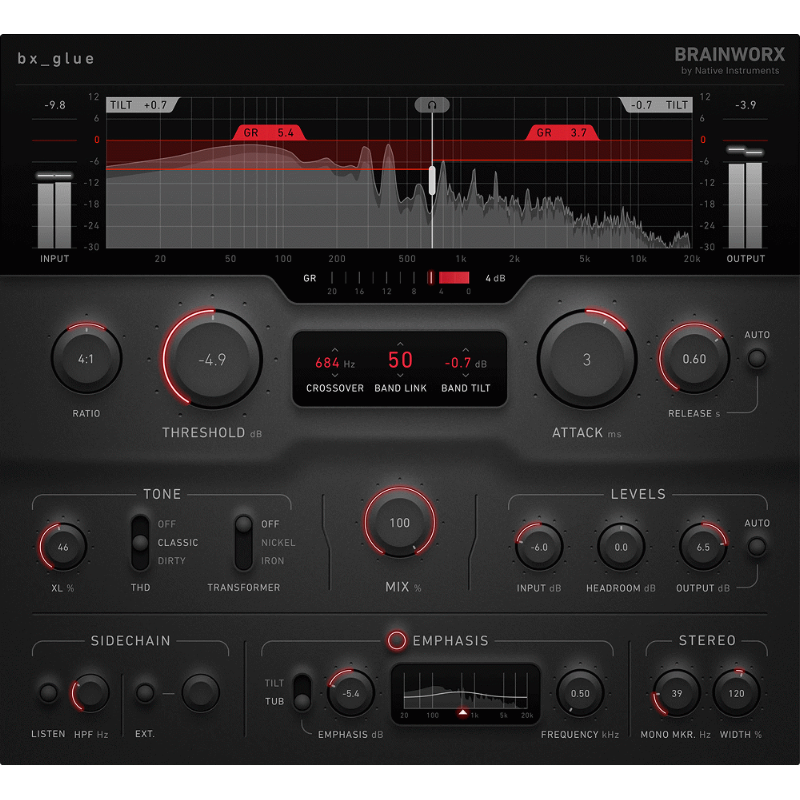Viewport: 800px width, 800px height.
Task: Click the EMPHASIS dB knob showing -5.4
Action: 351,693
